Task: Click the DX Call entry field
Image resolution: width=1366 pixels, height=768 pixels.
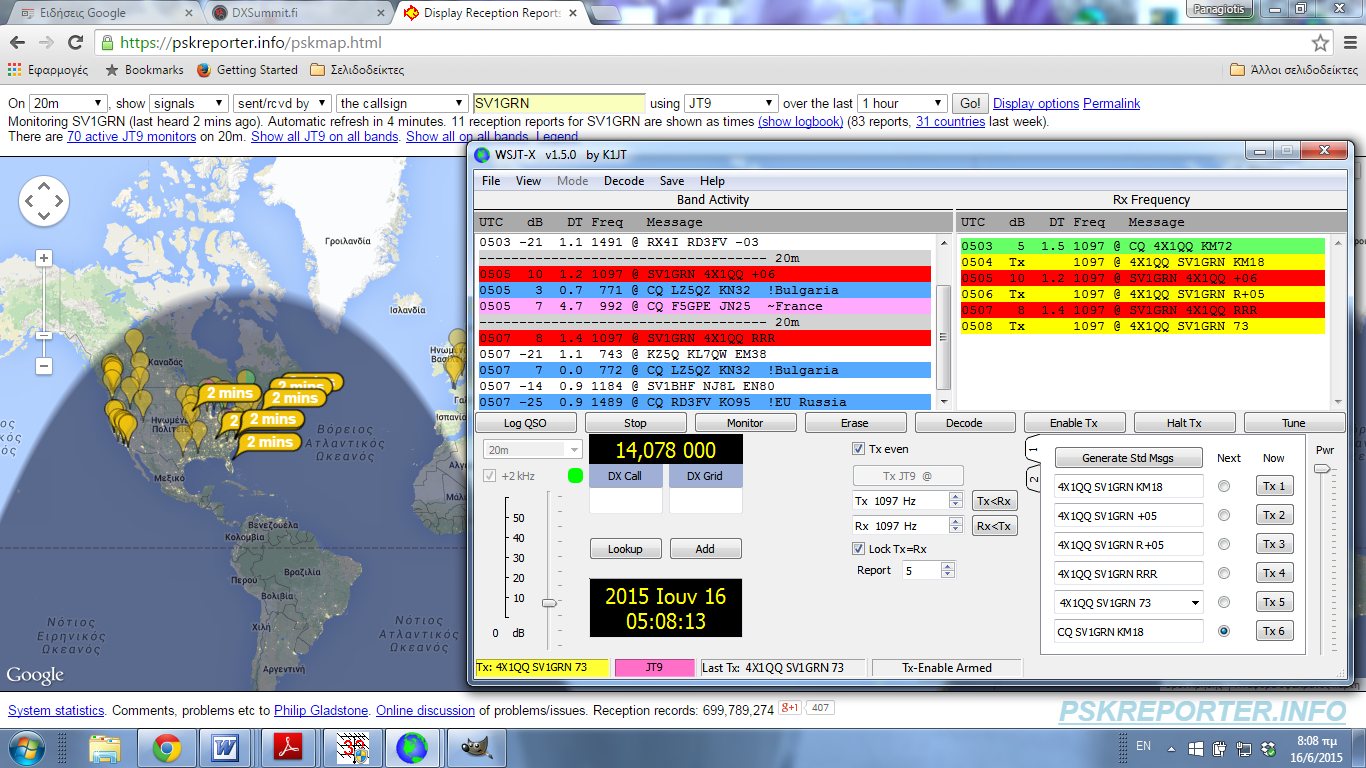Action: pos(626,501)
